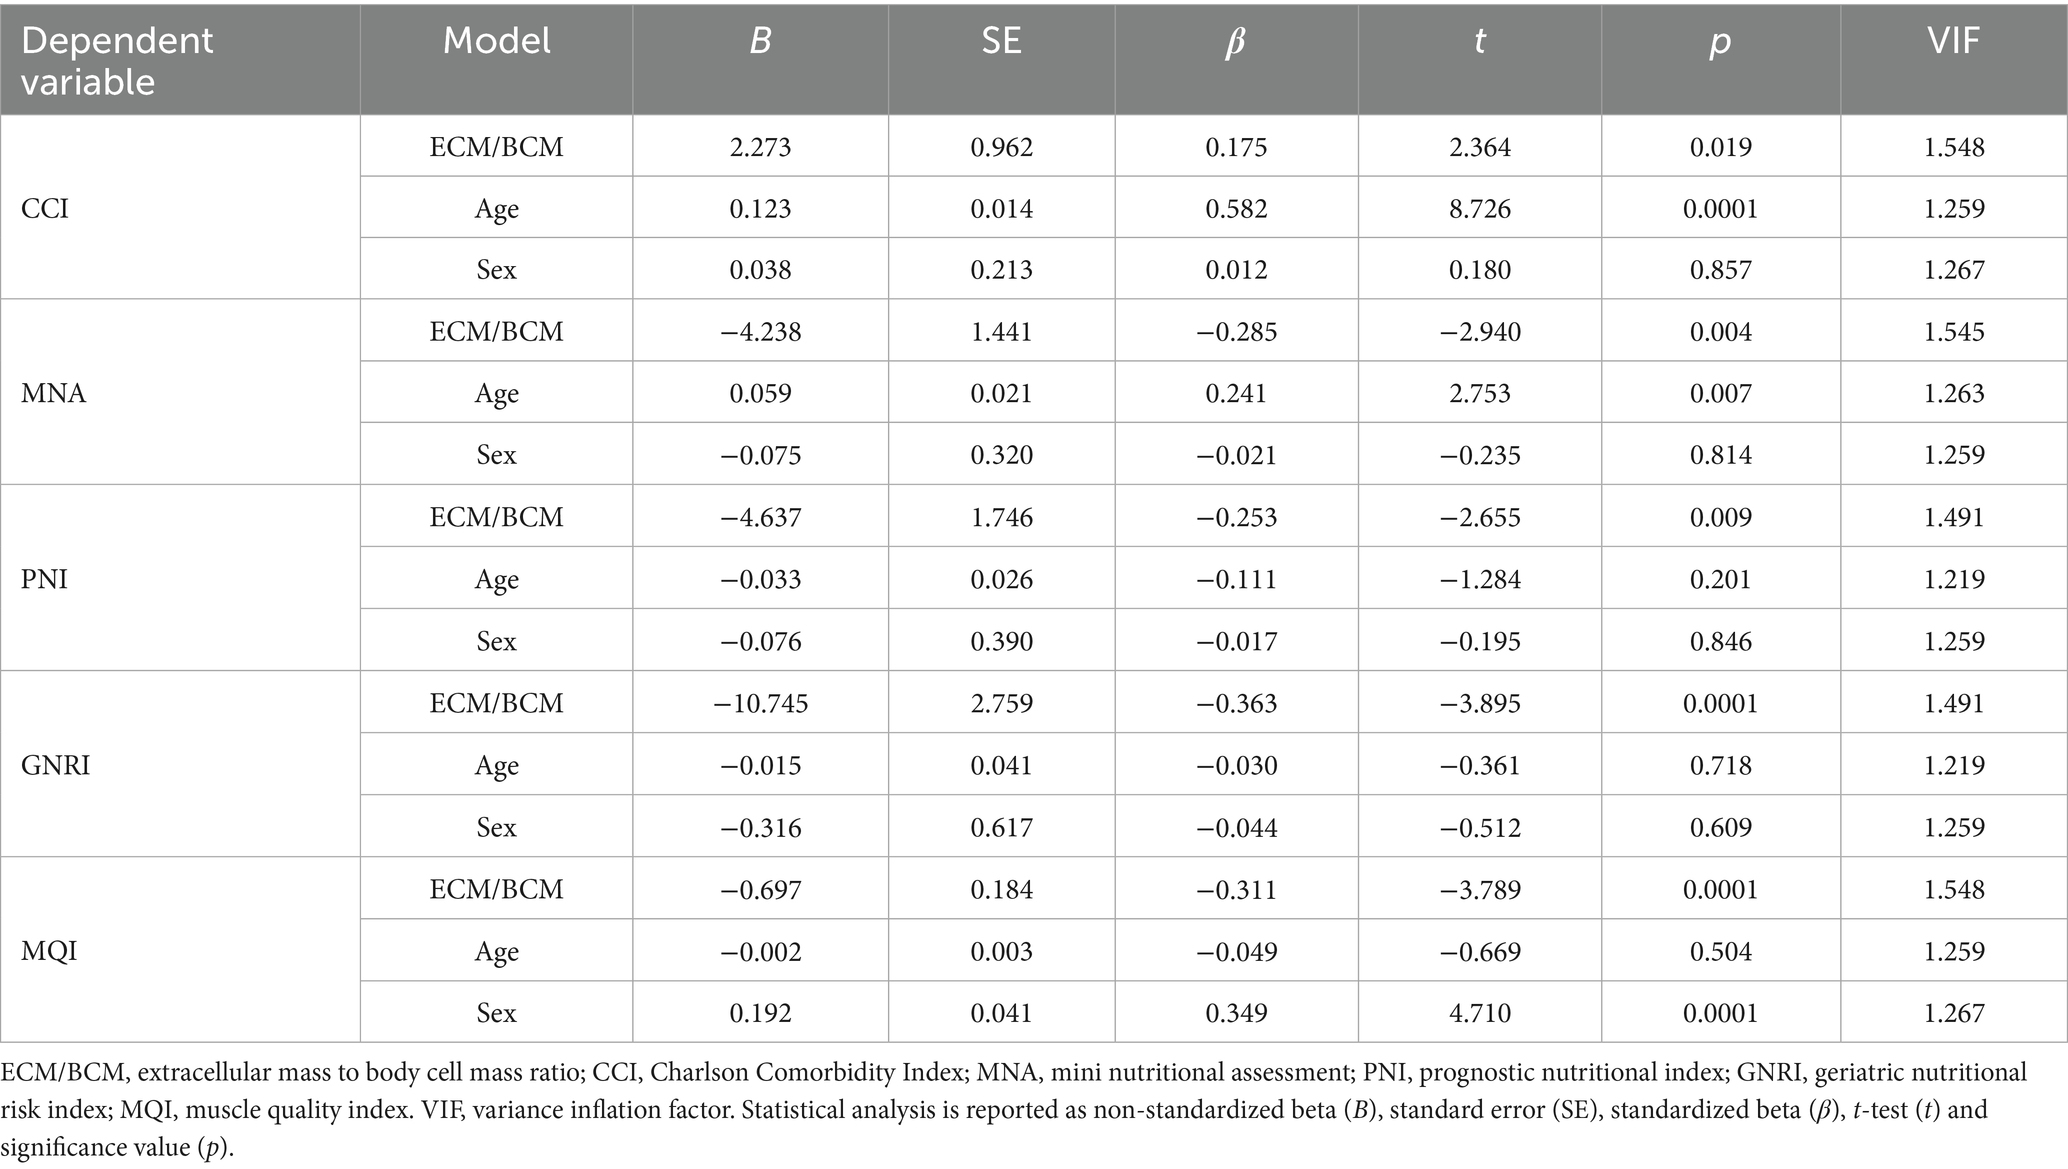Click the Dependent variable column header

tap(117, 60)
